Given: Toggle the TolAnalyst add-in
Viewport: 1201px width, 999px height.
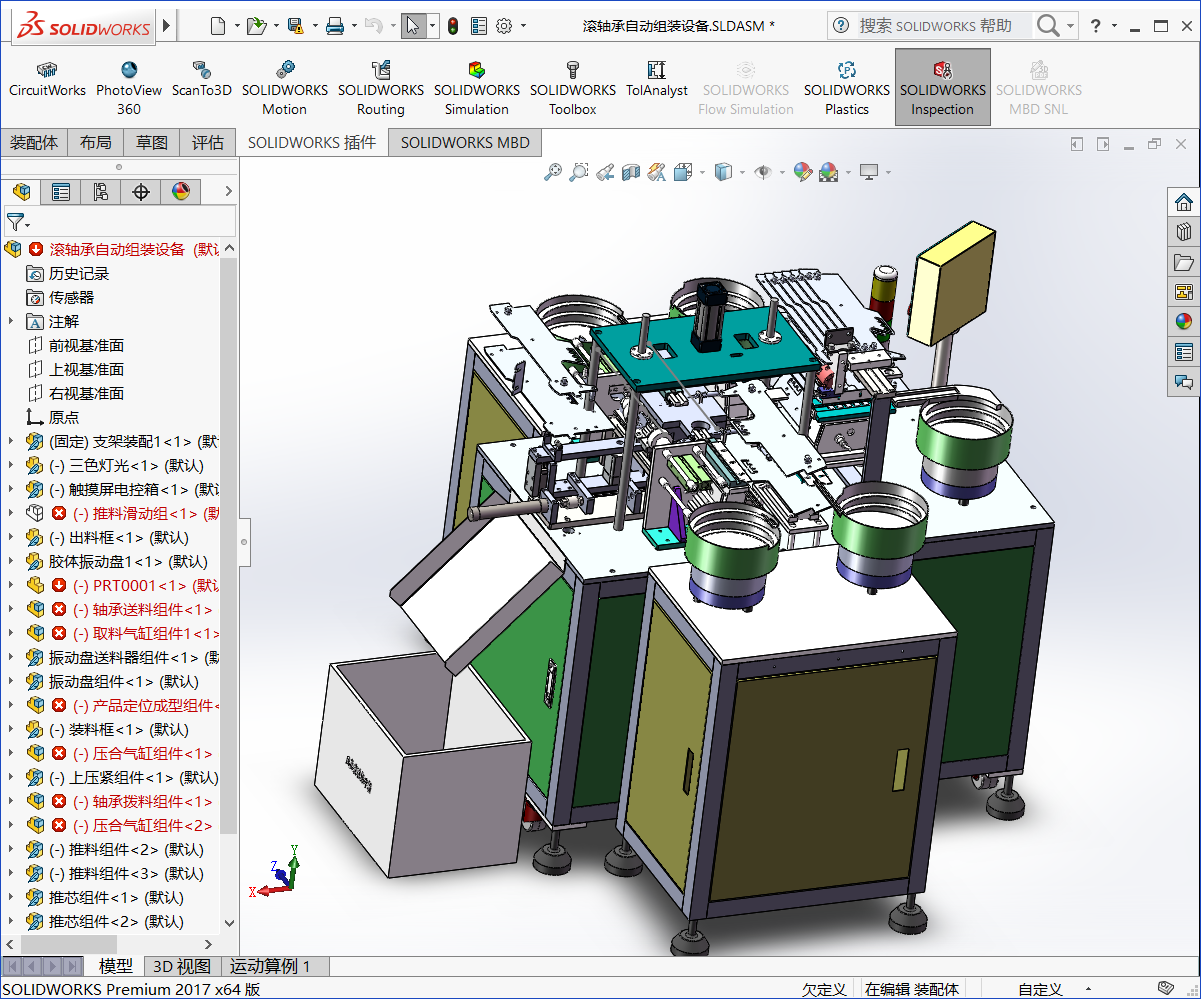Looking at the screenshot, I should click(x=657, y=80).
